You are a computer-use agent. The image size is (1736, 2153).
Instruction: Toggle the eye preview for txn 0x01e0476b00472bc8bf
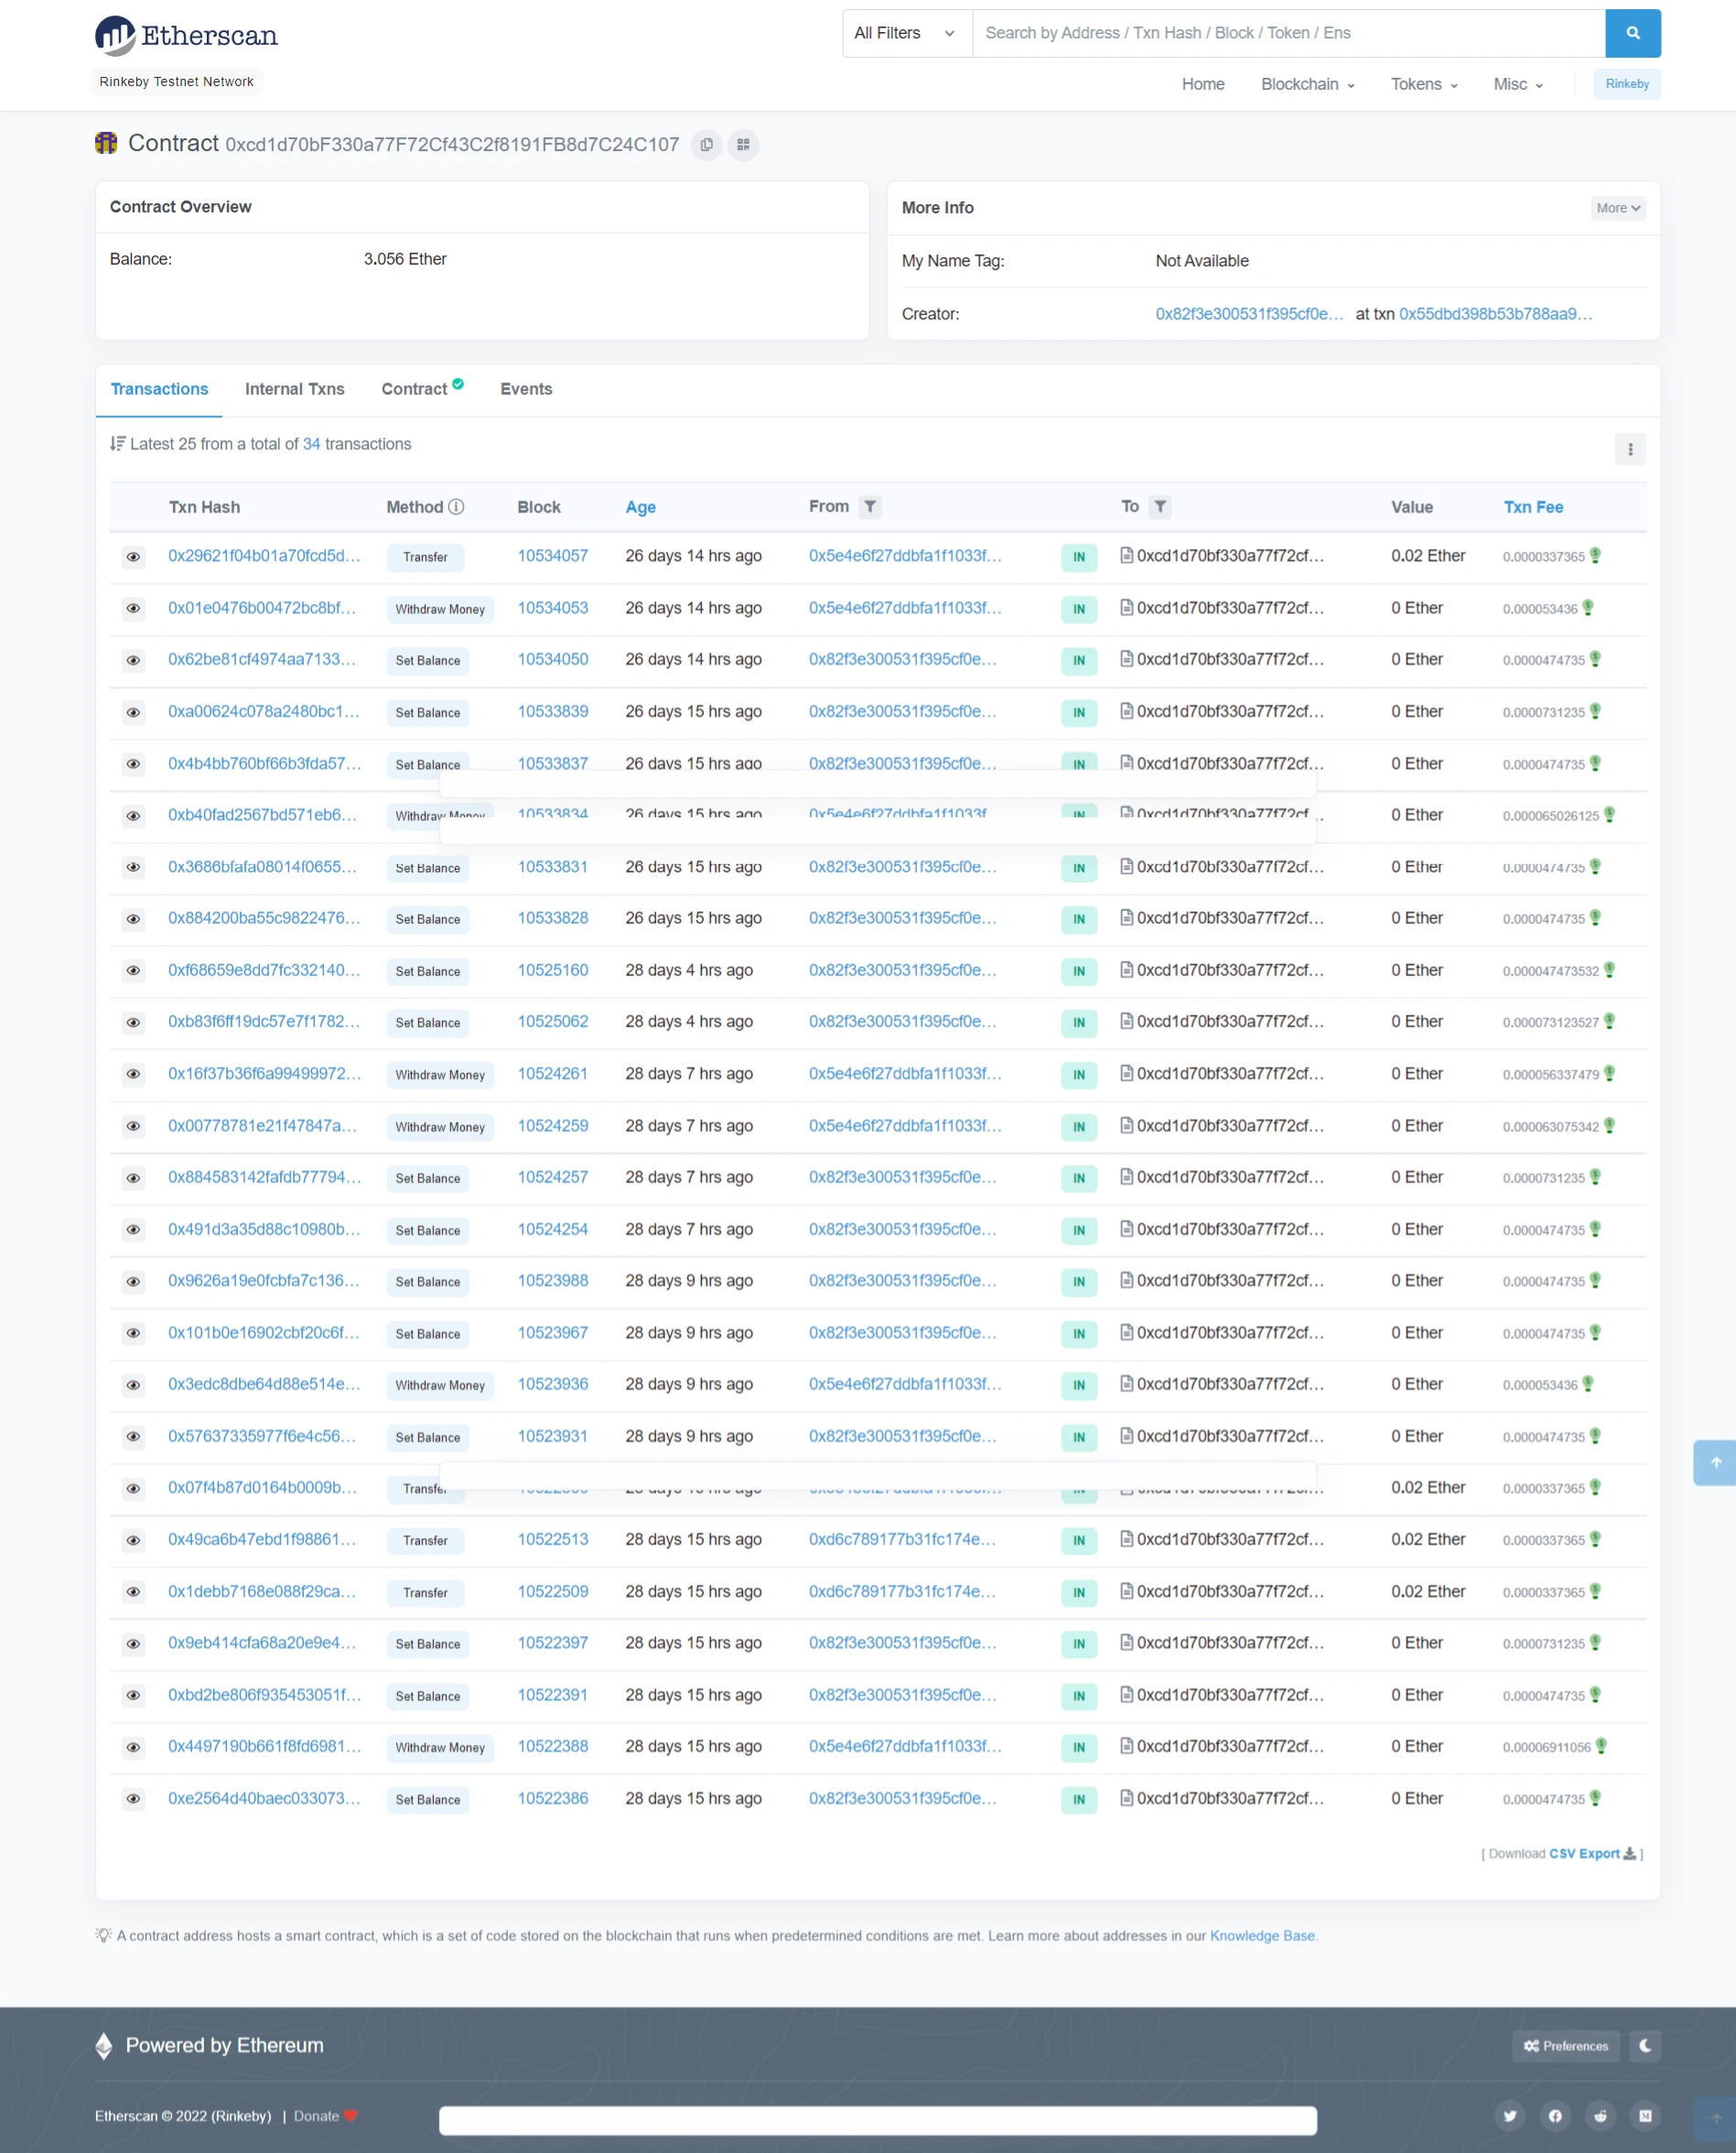pos(133,609)
